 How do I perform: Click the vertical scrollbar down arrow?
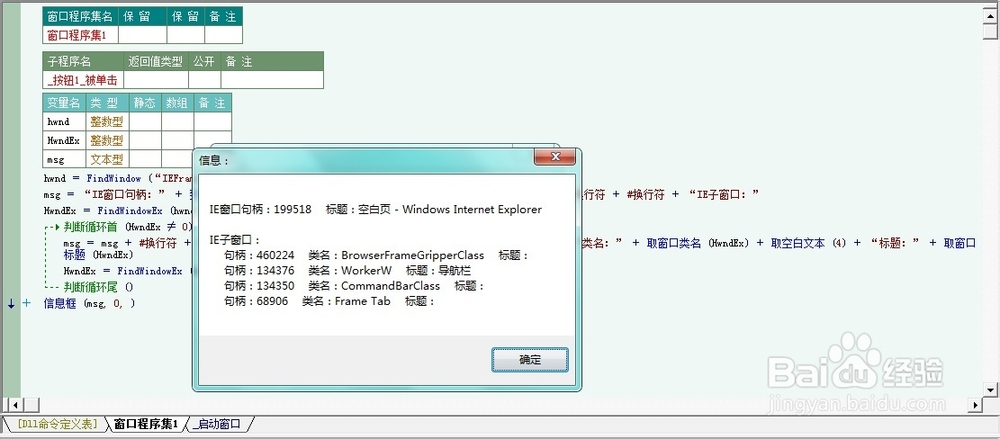[989, 389]
